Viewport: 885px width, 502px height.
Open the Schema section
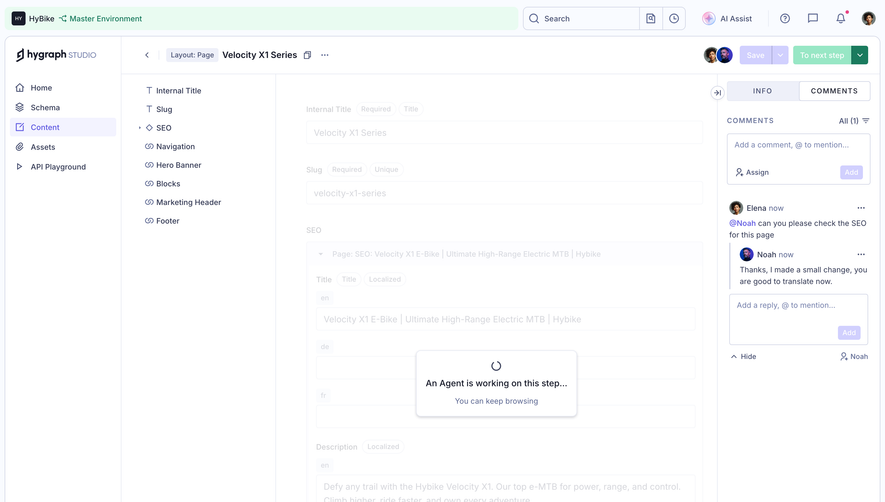click(x=63, y=107)
